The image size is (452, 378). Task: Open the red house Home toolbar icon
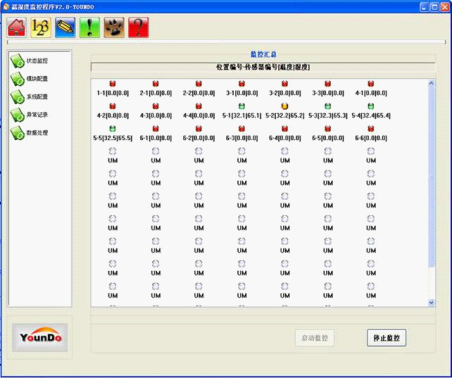click(17, 28)
